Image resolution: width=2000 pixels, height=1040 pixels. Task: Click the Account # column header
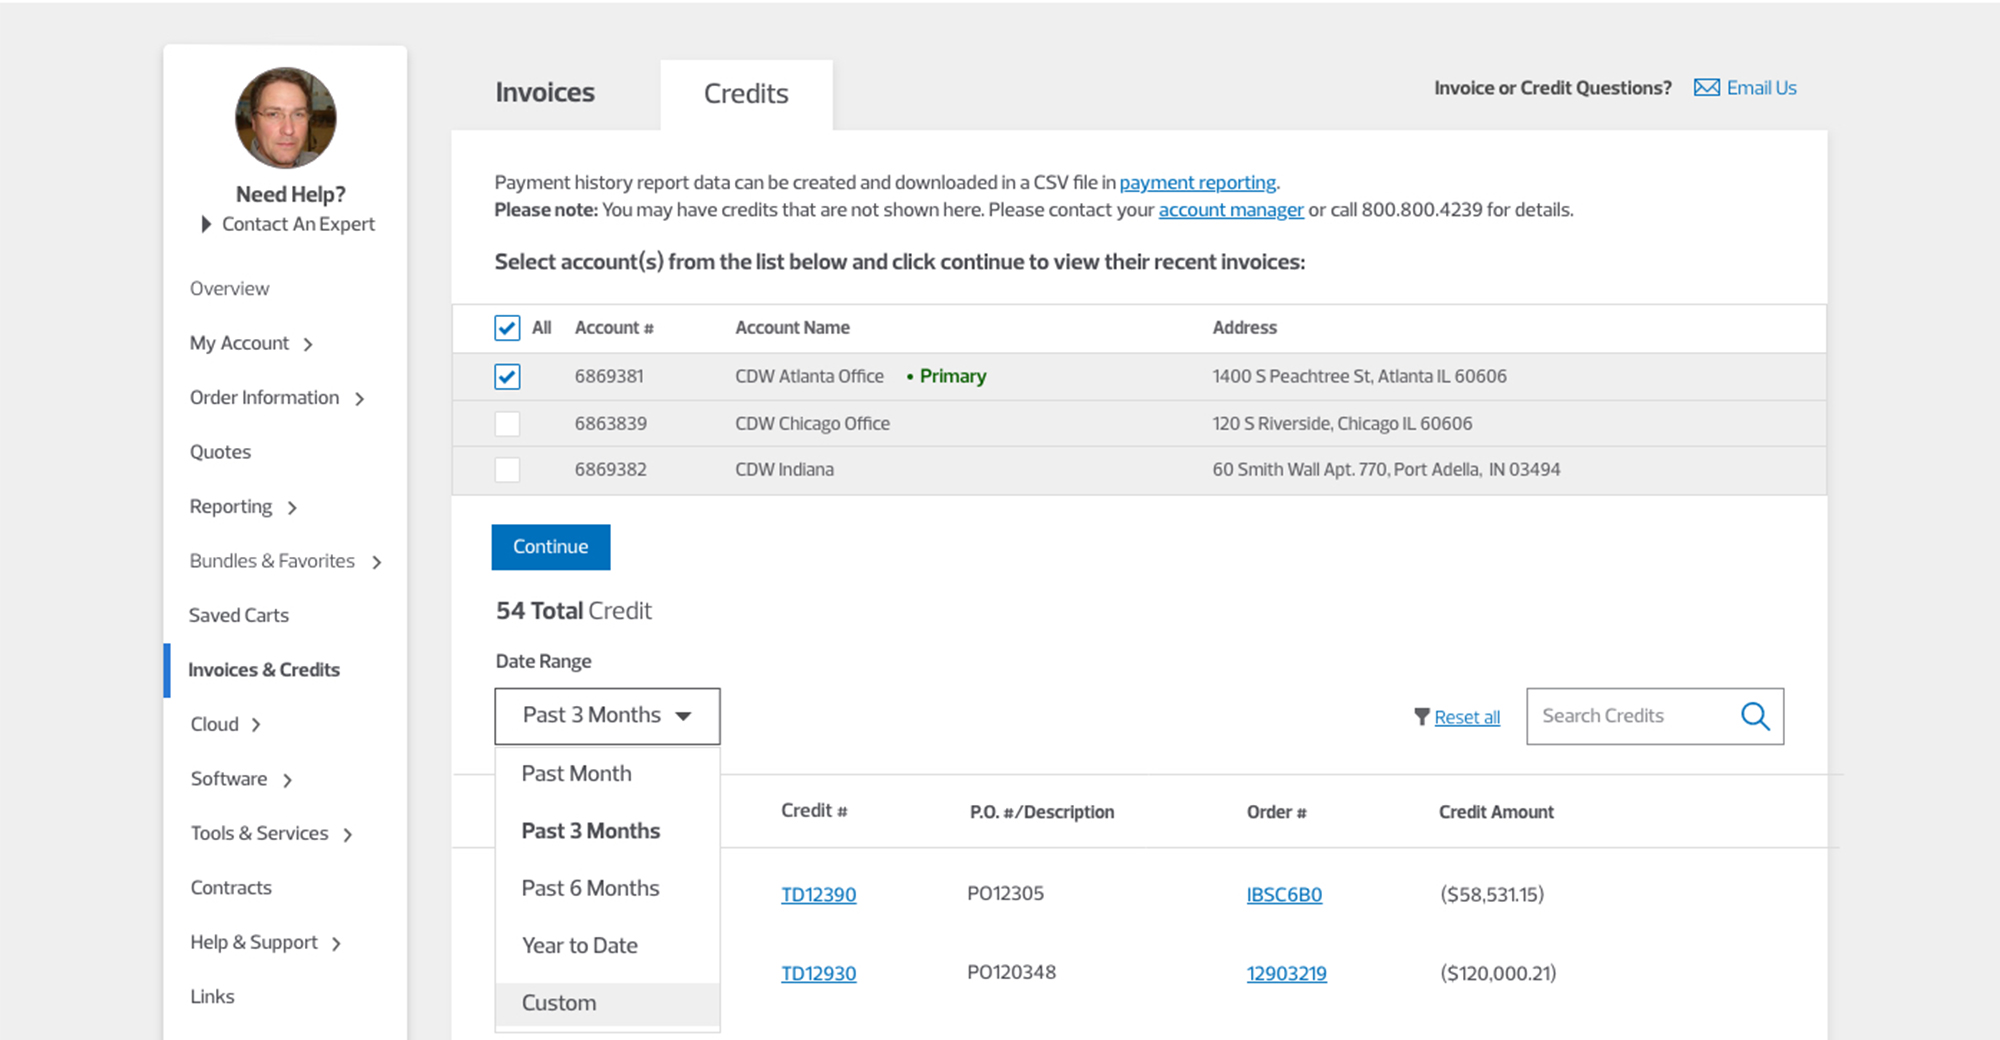(x=614, y=328)
